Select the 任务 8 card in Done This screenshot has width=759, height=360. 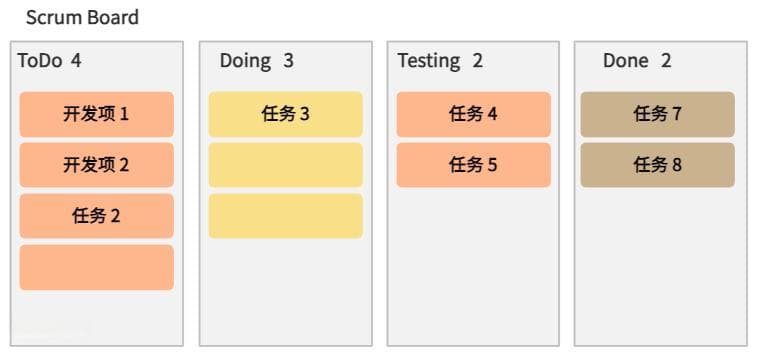point(657,165)
